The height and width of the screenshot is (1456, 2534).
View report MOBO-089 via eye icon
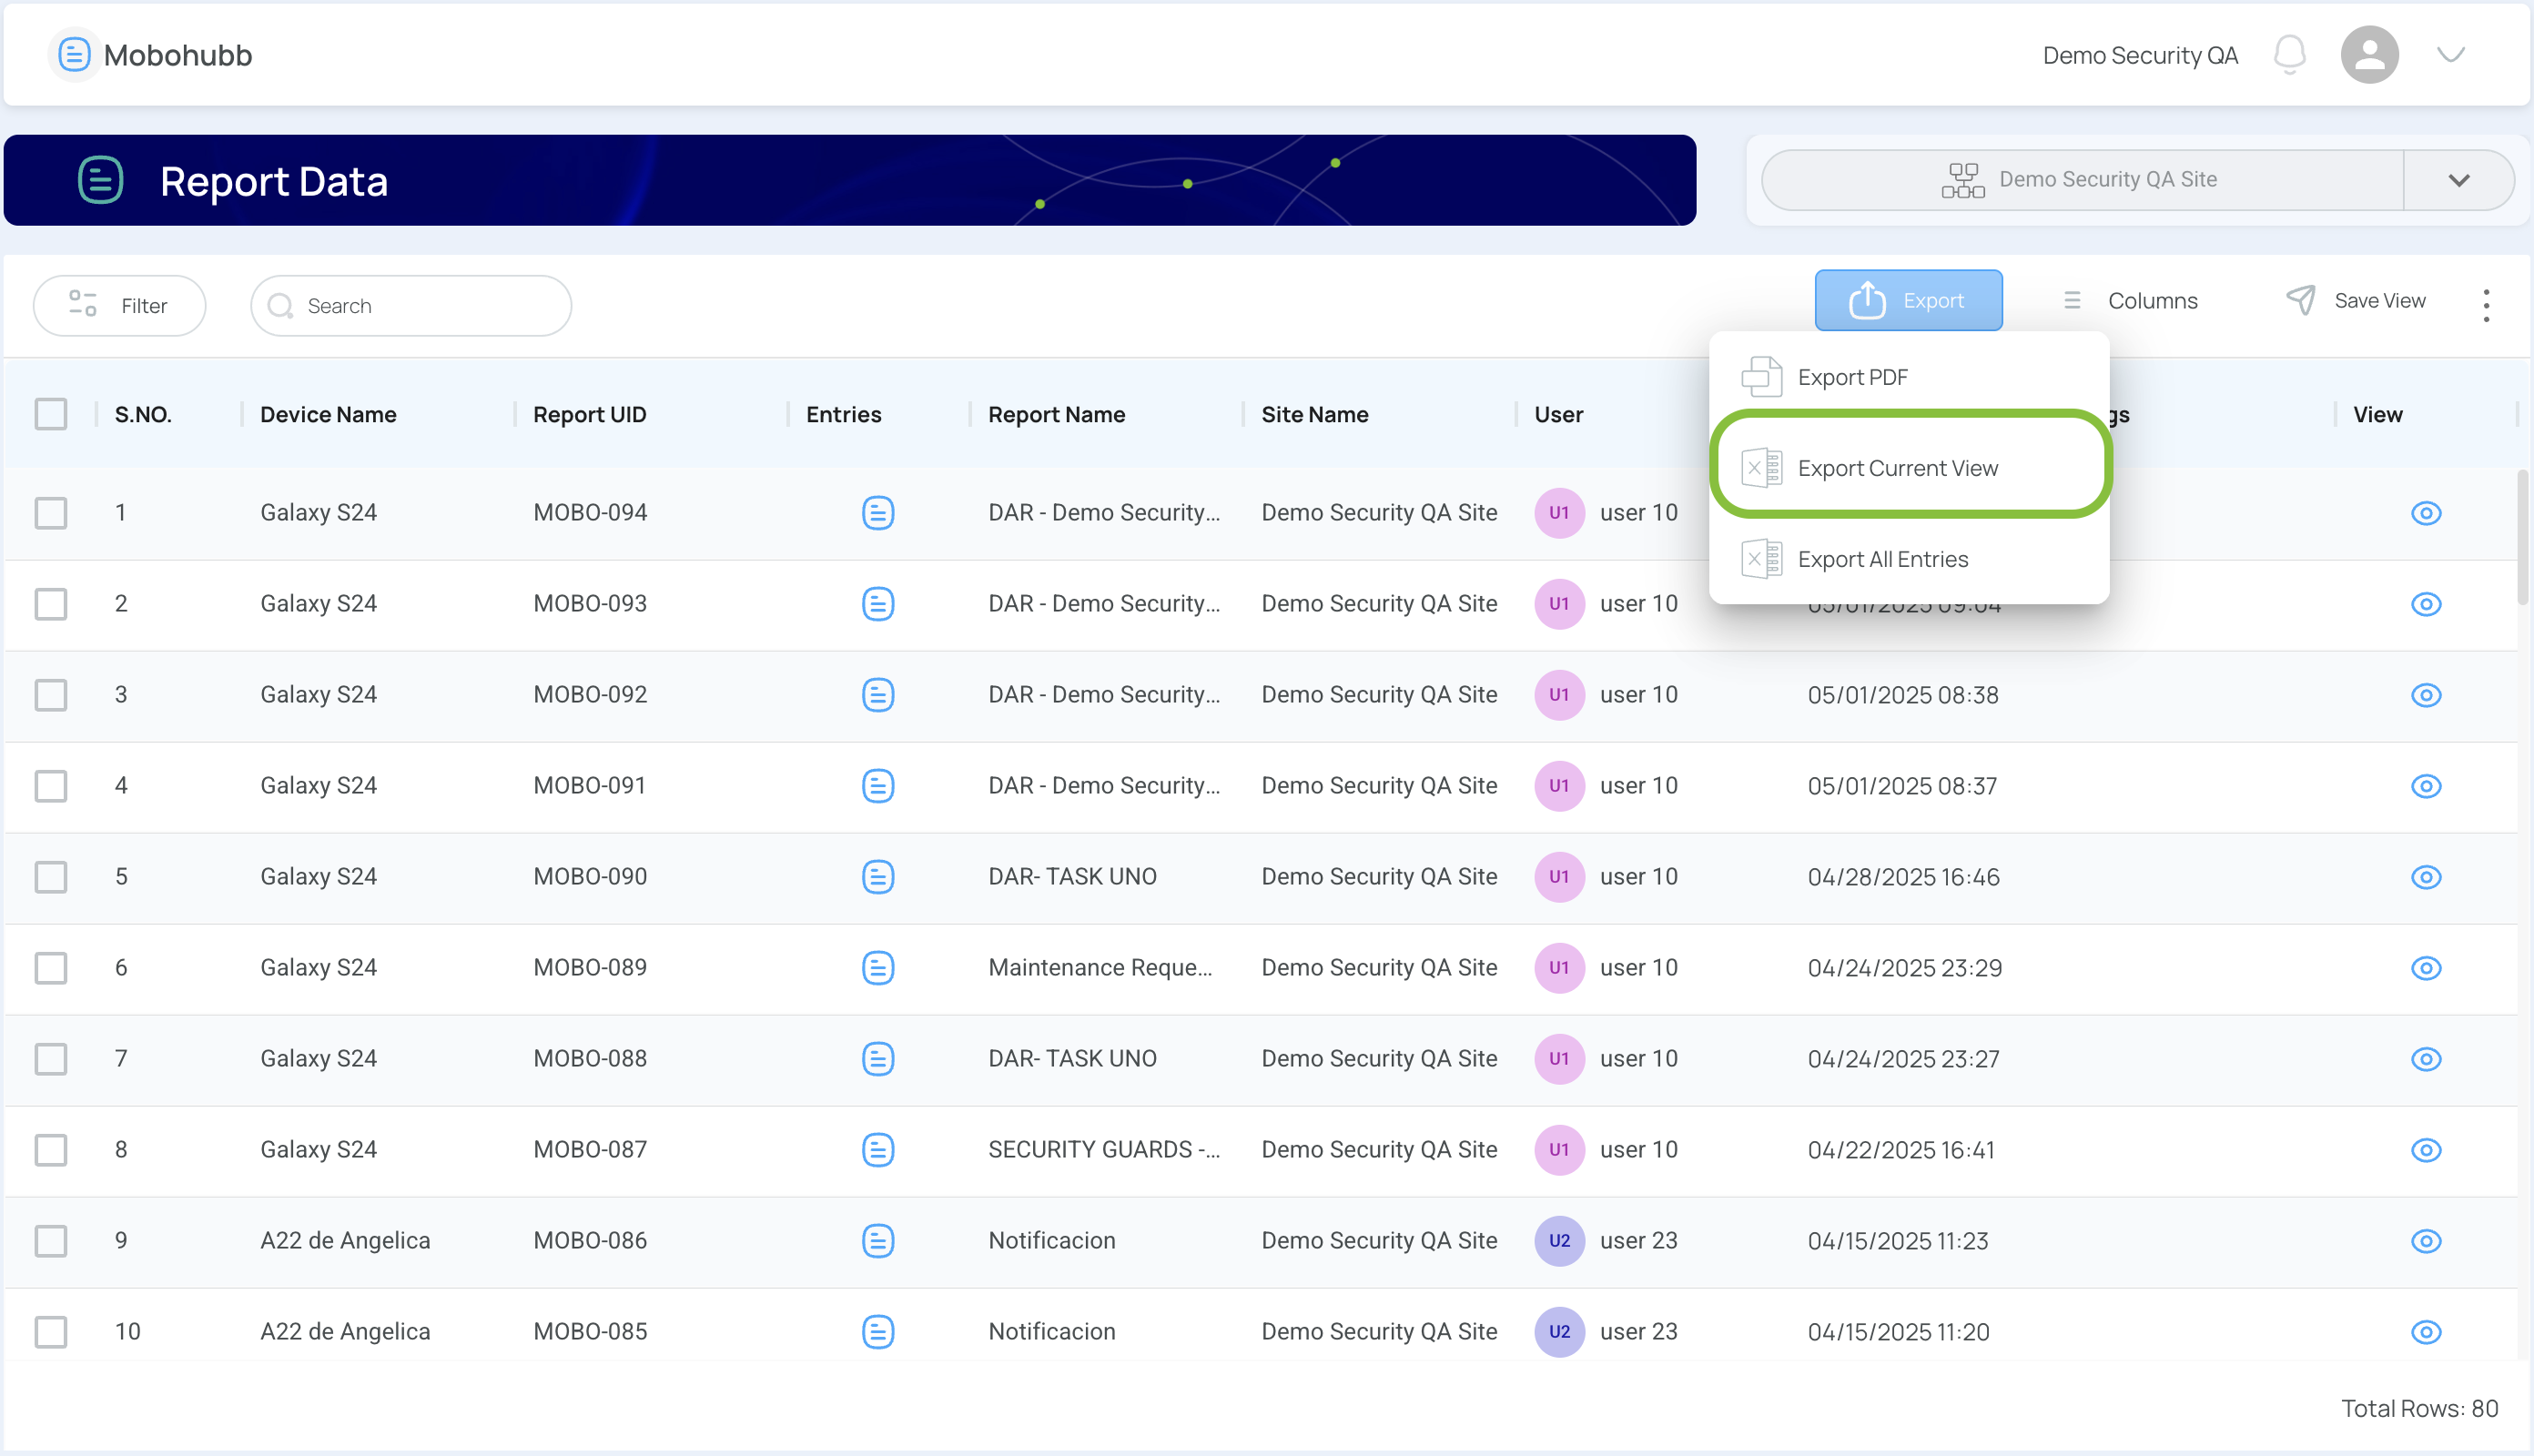[2426, 968]
